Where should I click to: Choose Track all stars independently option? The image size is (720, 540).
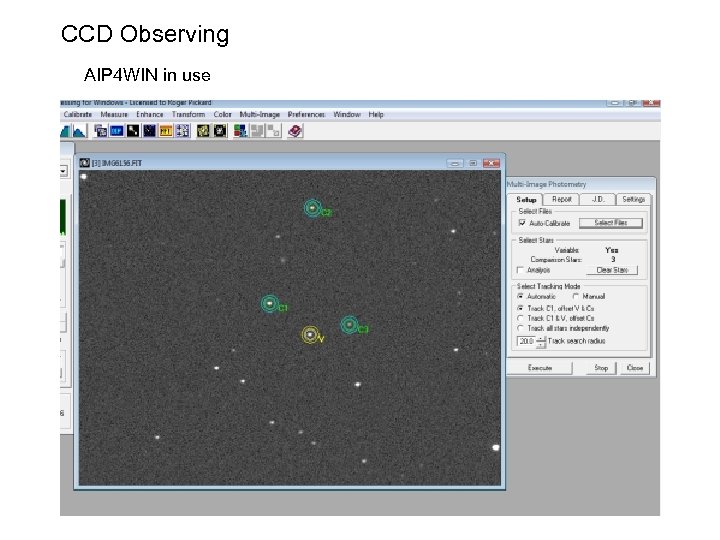click(x=520, y=328)
